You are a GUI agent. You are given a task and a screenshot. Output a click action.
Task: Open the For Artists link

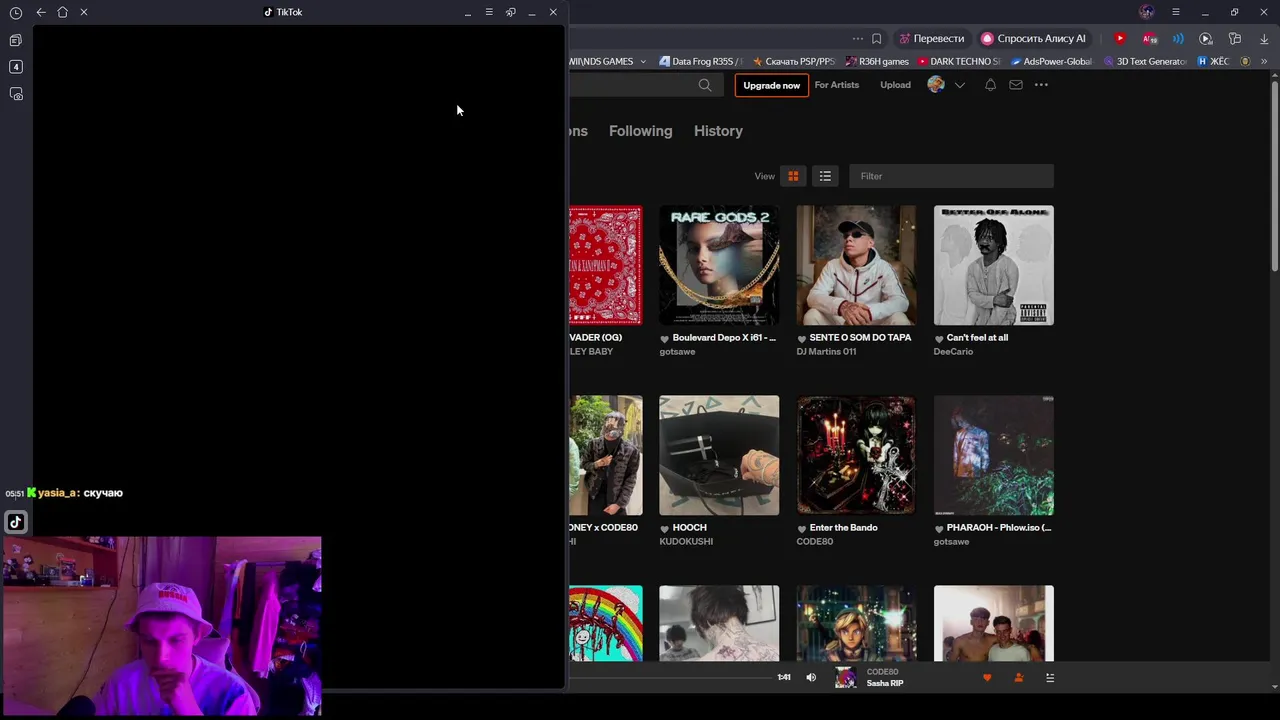(837, 85)
